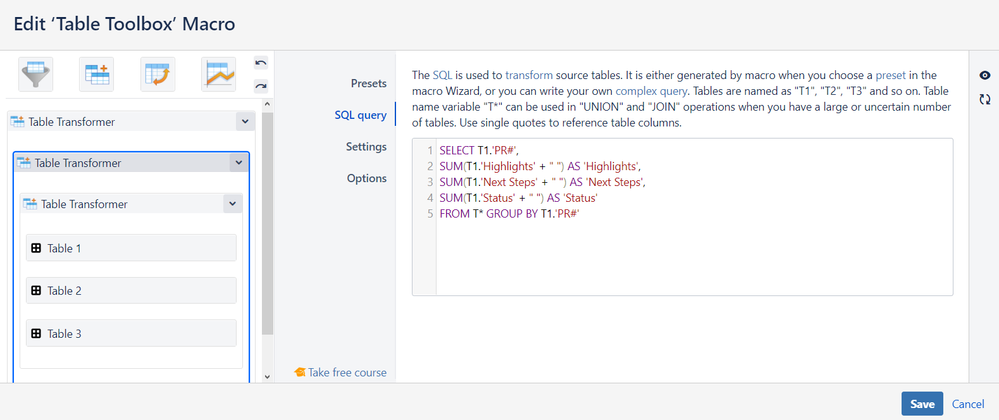Click the refresh preview arrows icon
Screen dimensions: 999x420
[x=985, y=99]
